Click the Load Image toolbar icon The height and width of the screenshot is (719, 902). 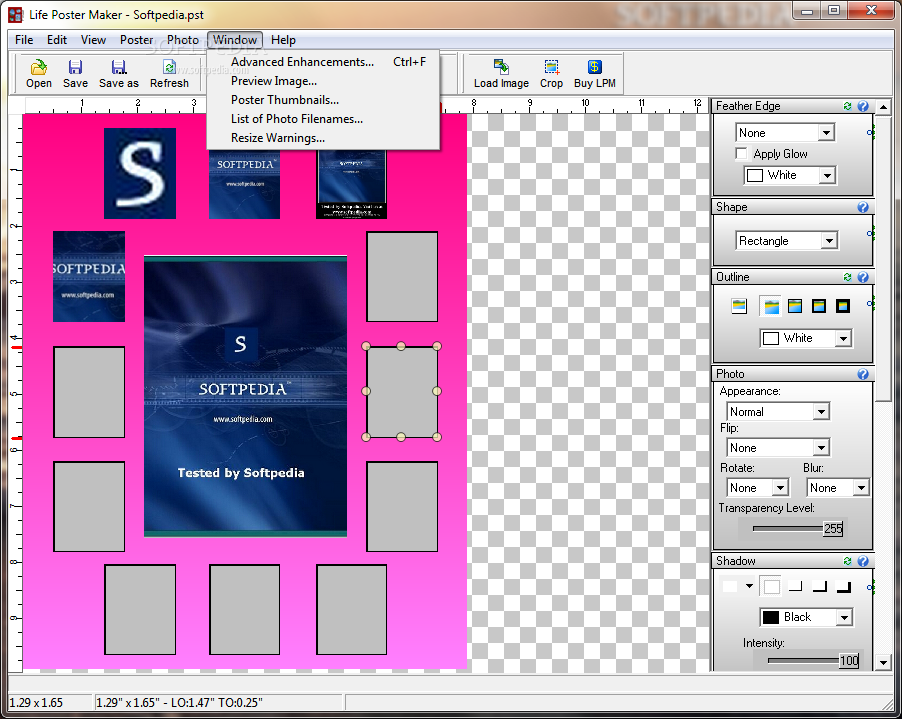coord(501,68)
